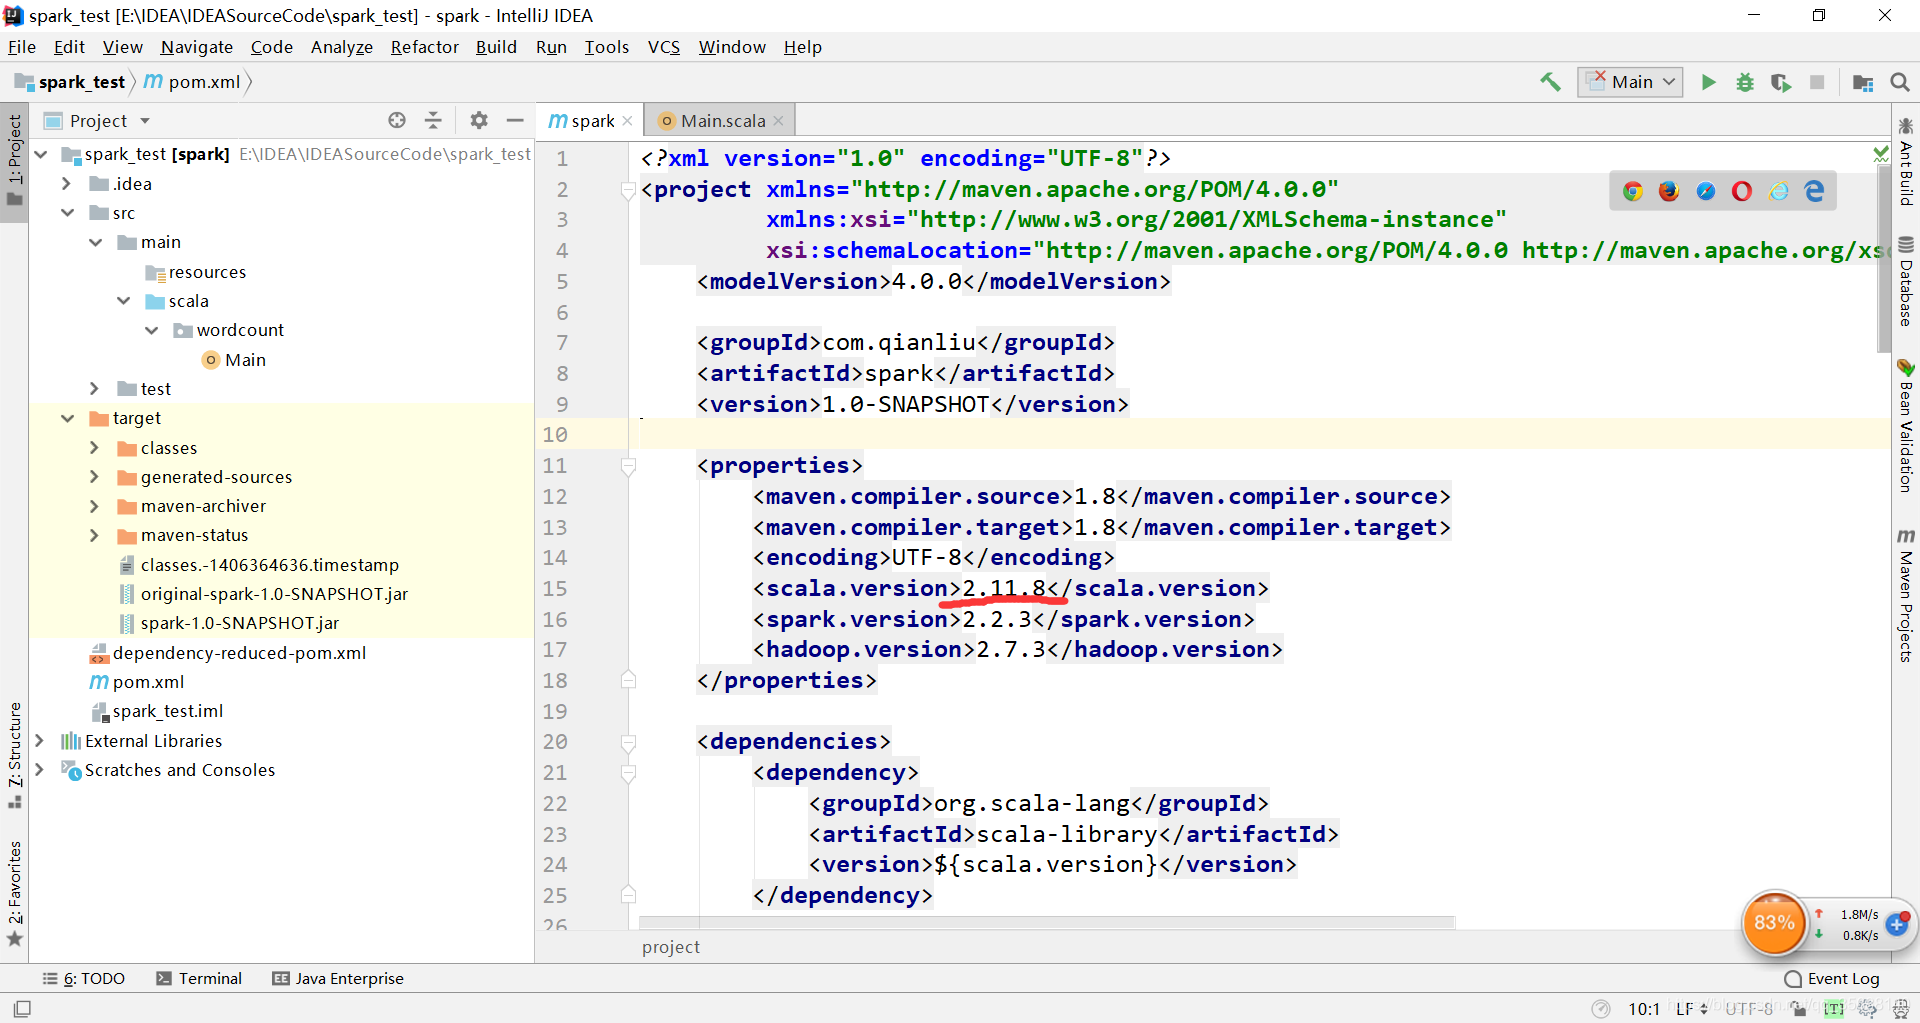Run the Main configuration with play icon
The image size is (1920, 1023).
1709,82
